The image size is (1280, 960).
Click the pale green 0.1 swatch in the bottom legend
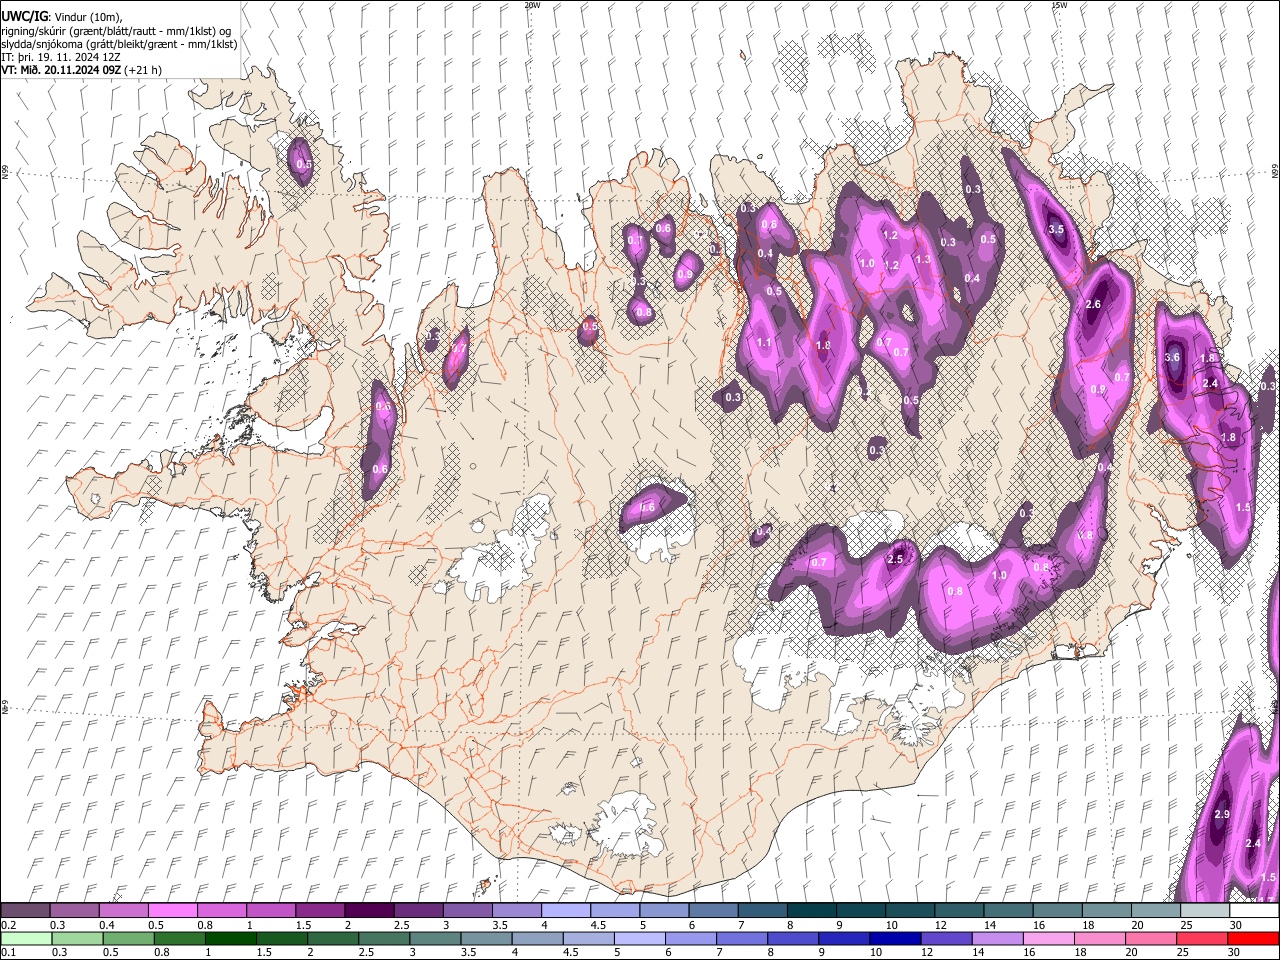[x=25, y=938]
